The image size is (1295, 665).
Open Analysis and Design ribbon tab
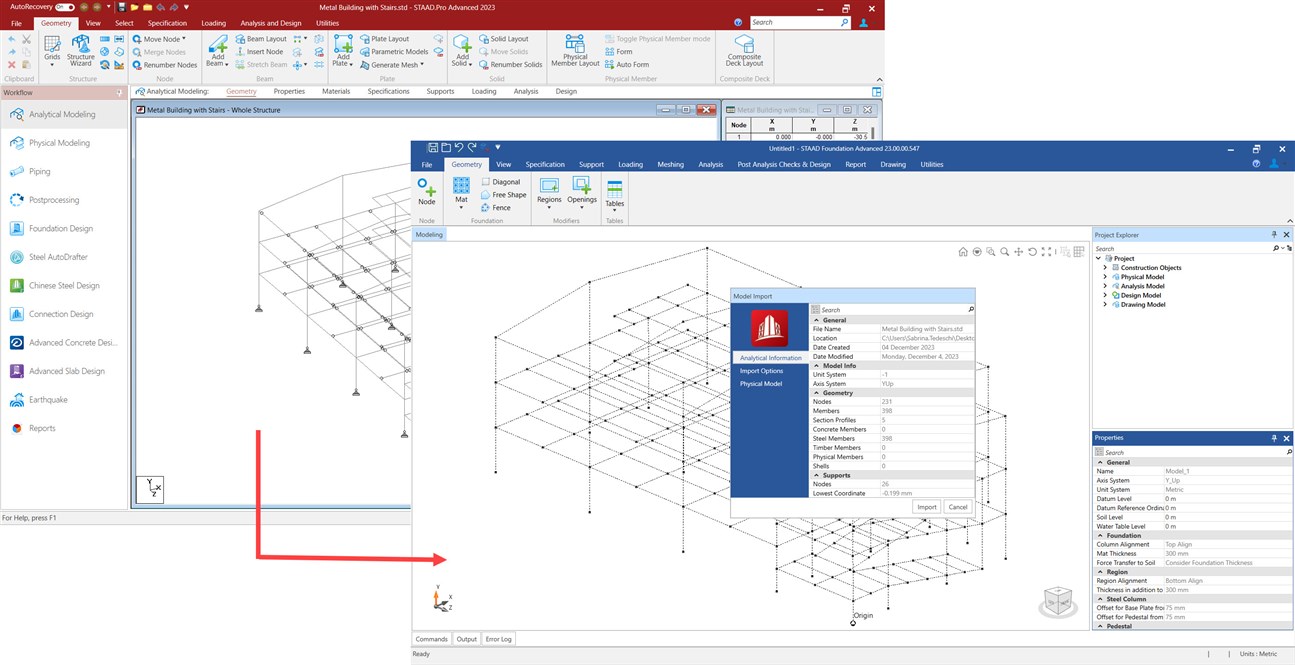[x=270, y=22]
